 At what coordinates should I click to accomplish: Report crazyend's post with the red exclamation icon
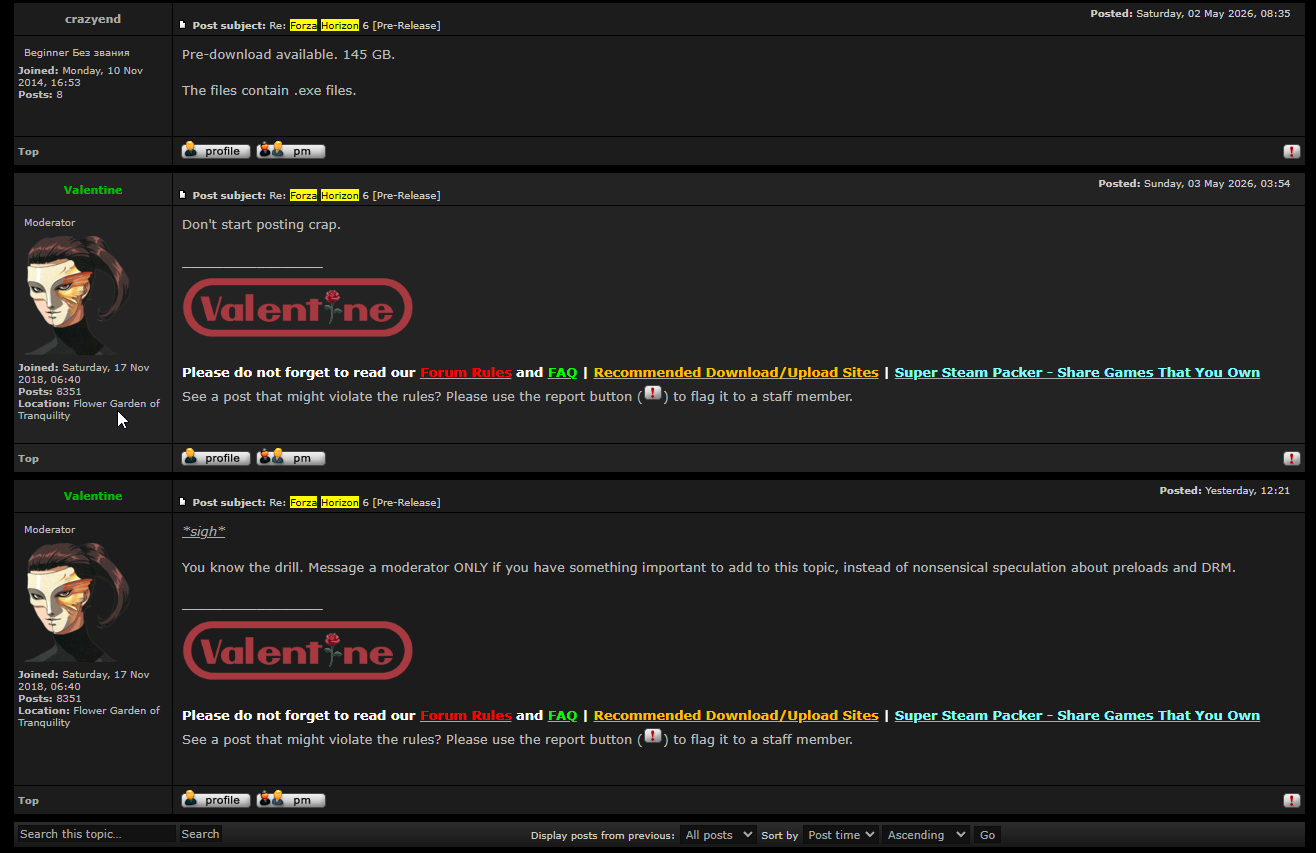pos(1292,152)
